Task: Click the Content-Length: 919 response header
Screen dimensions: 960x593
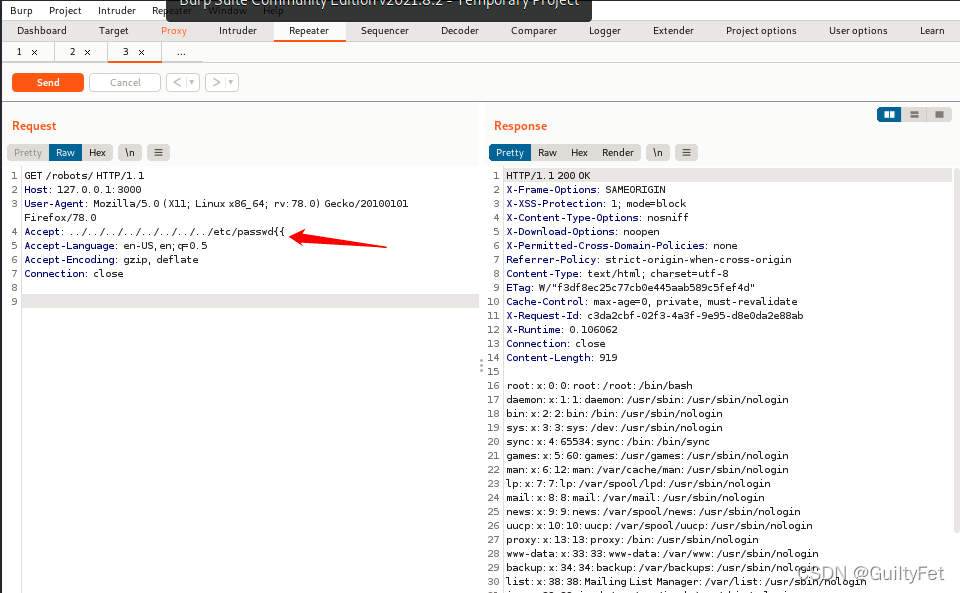Action: click(561, 357)
